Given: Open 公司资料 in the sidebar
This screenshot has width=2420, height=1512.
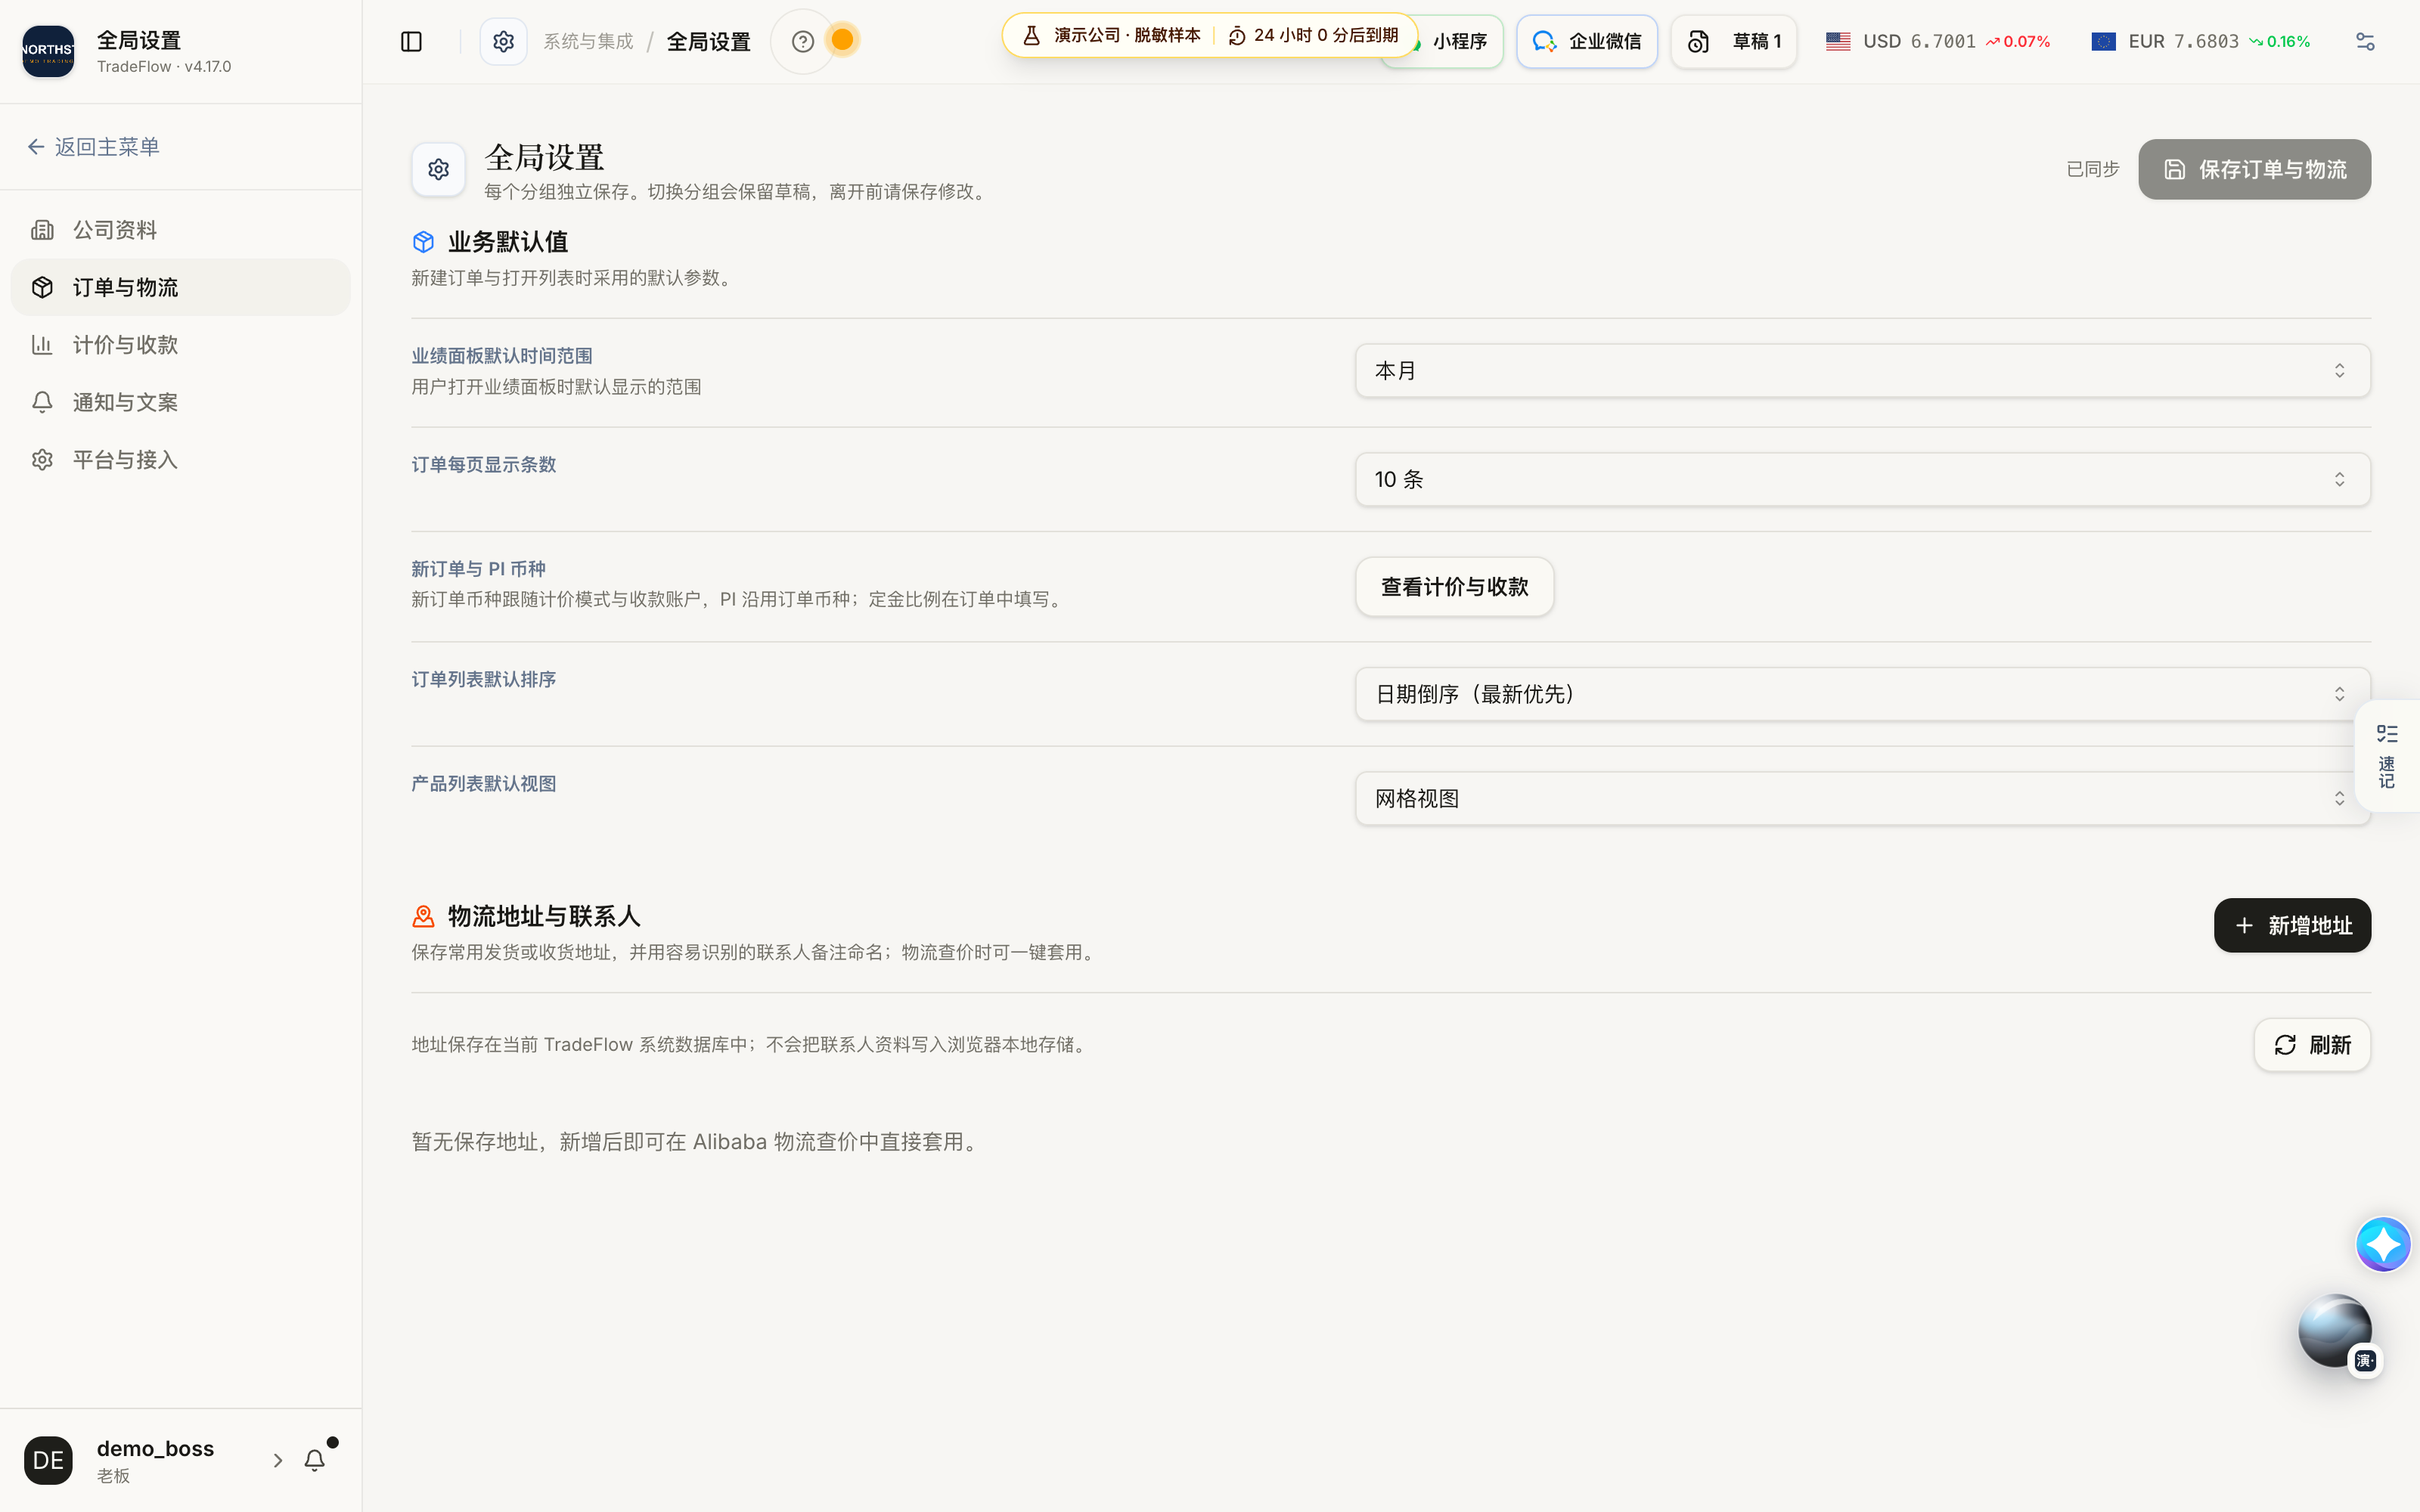Looking at the screenshot, I should click(180, 230).
